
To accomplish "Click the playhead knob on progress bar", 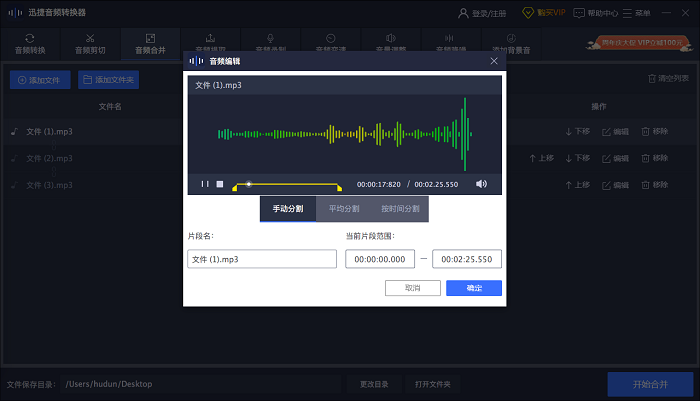I will [x=249, y=184].
